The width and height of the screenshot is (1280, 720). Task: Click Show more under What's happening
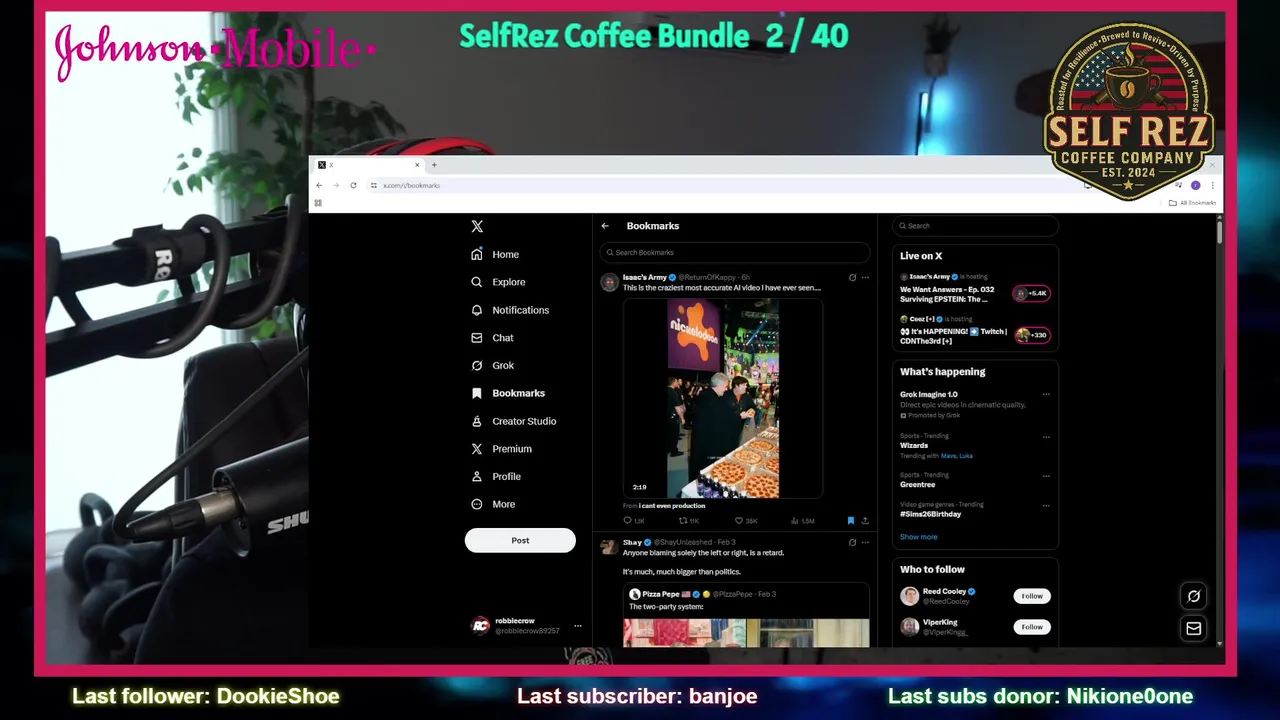click(918, 537)
